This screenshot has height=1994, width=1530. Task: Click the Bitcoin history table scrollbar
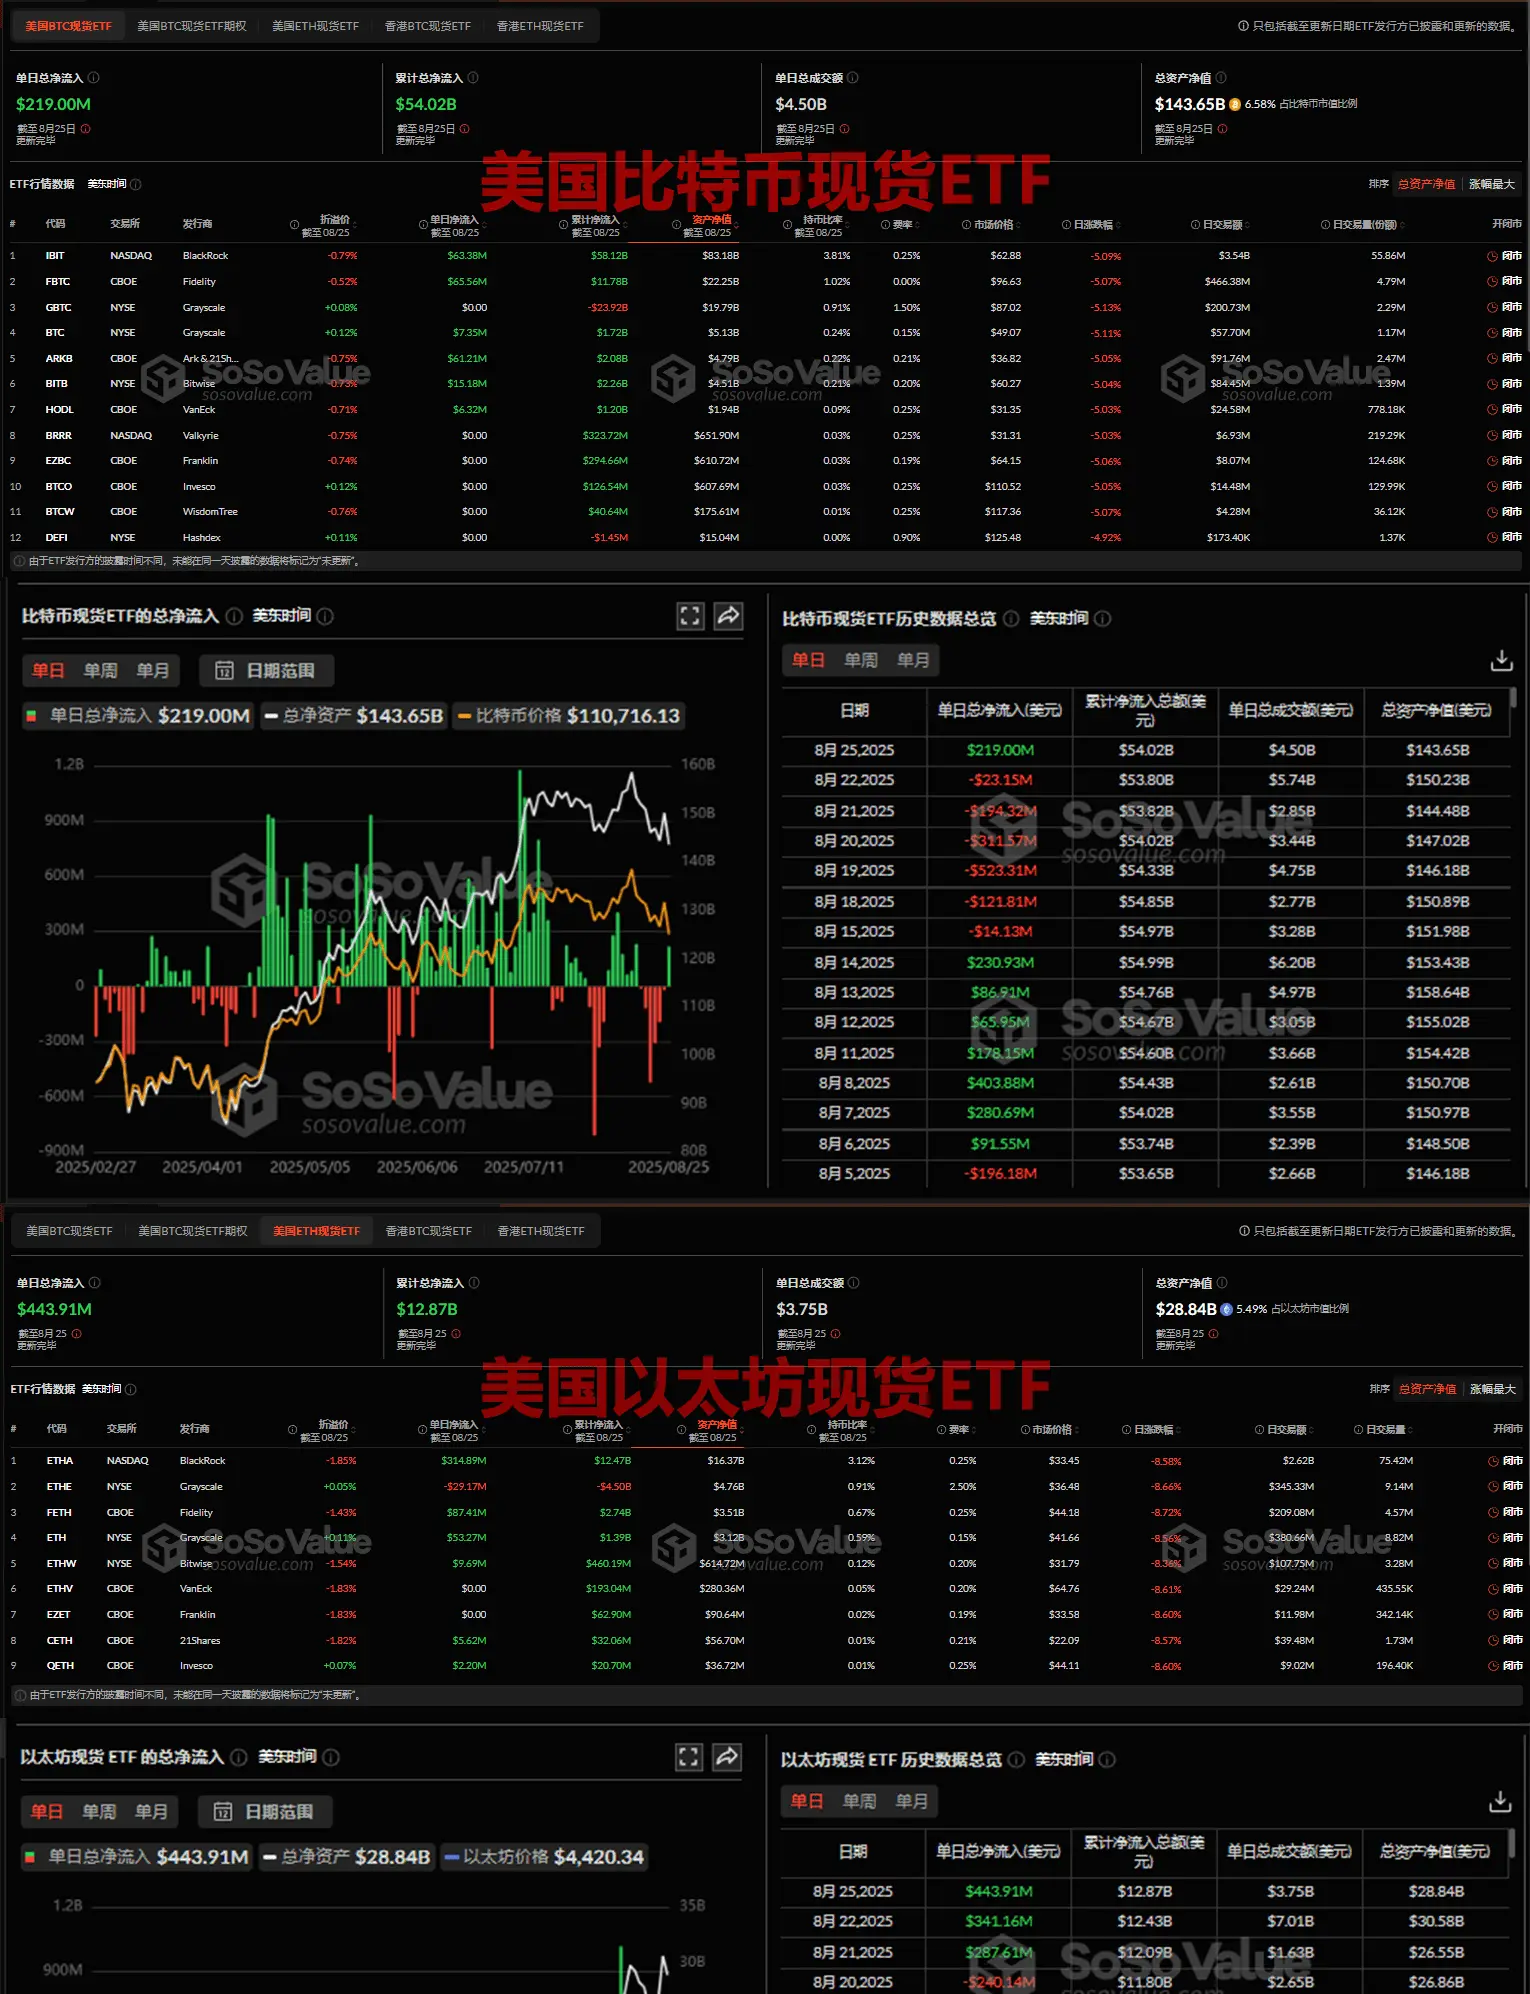1513,698
